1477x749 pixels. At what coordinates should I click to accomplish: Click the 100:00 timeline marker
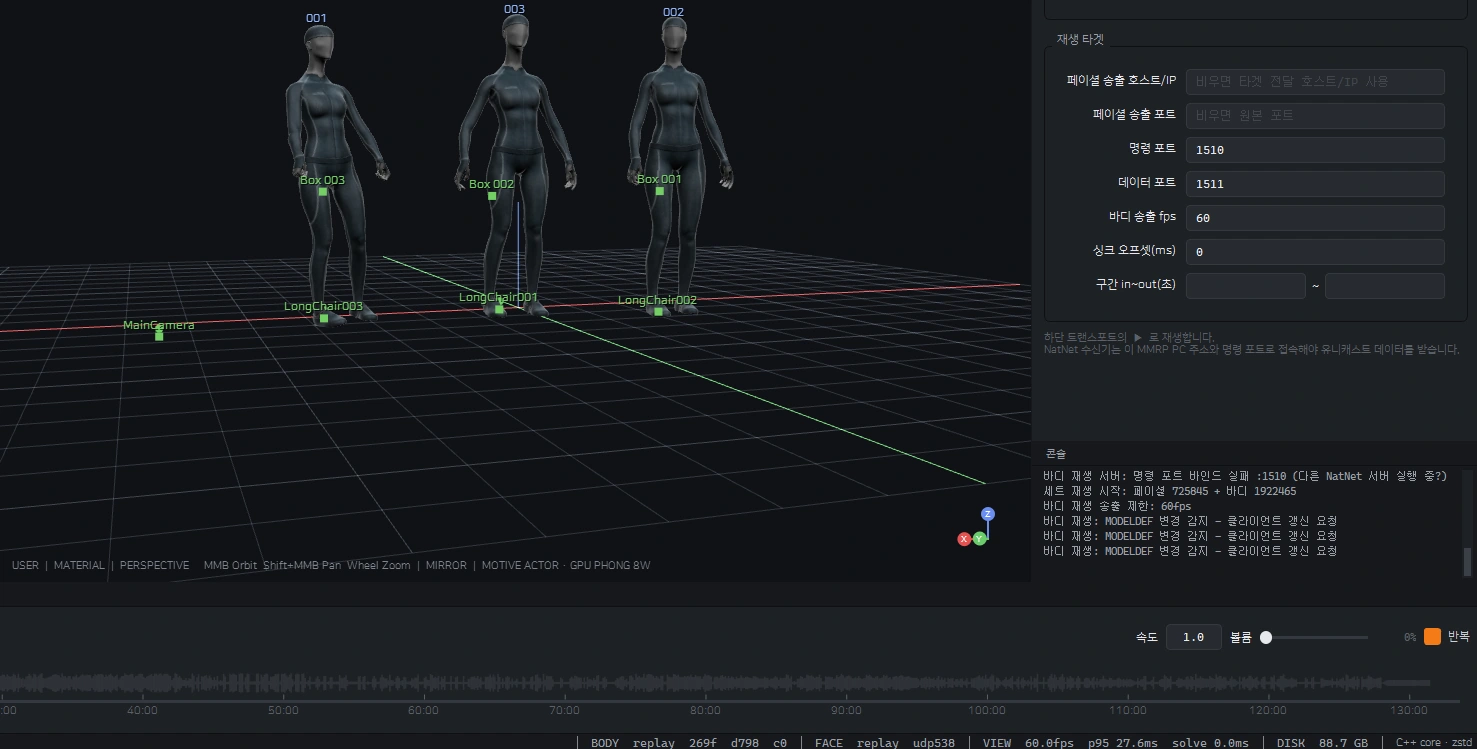tap(987, 710)
